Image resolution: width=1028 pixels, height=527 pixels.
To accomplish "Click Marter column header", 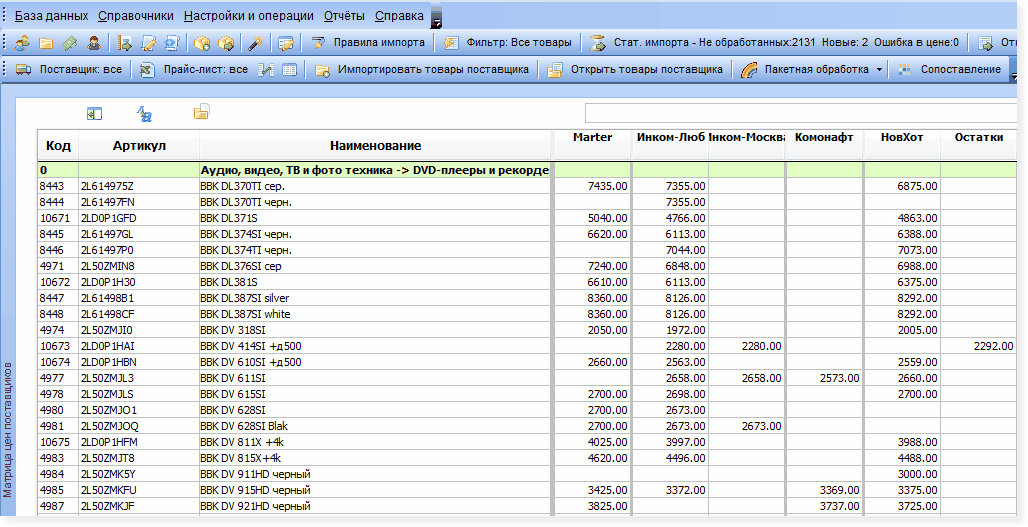I will tap(592, 138).
